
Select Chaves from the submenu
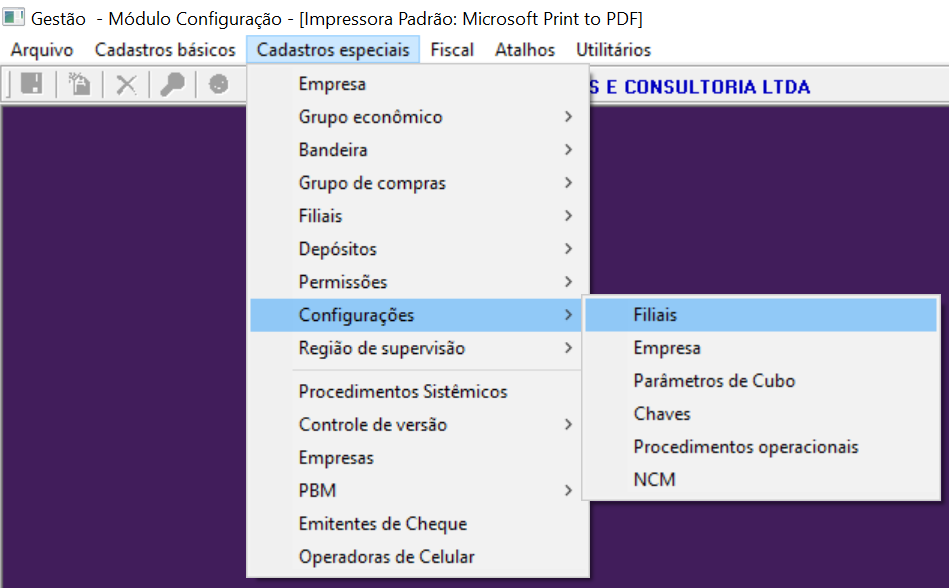pos(662,414)
